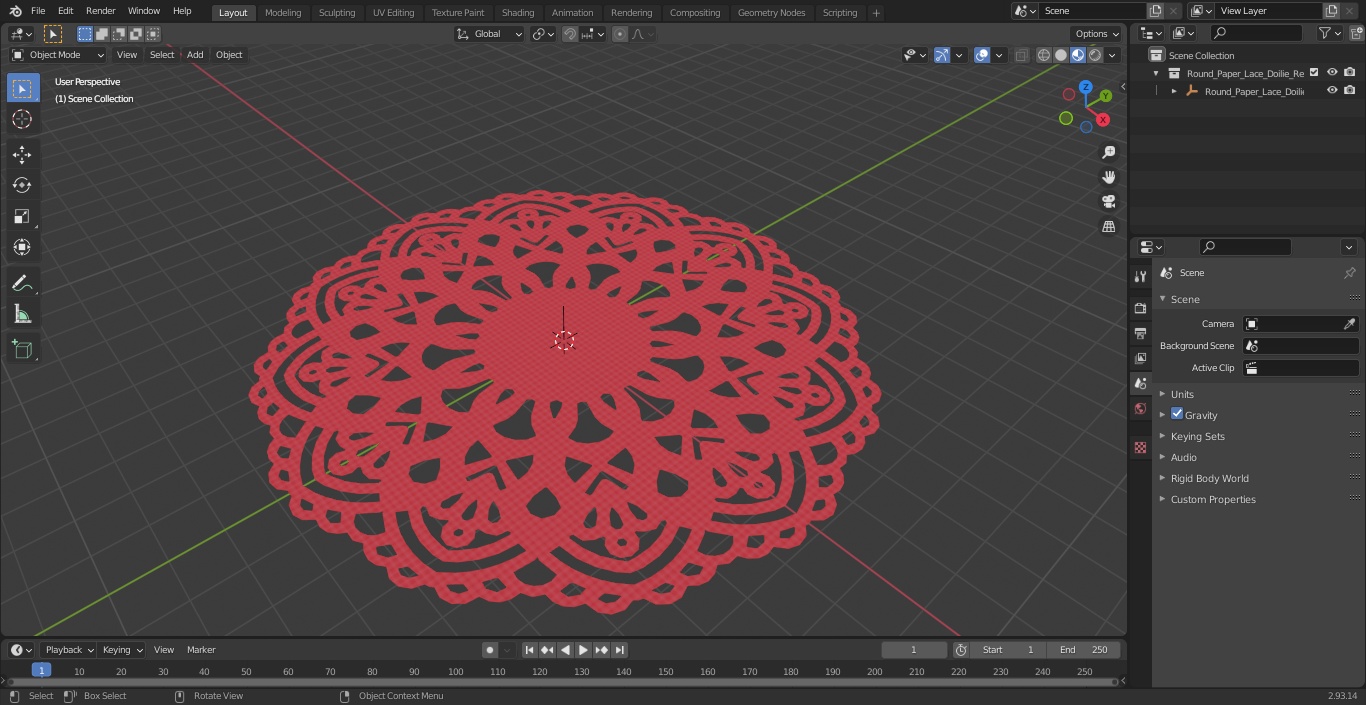1366x705 pixels.
Task: Select the Move tool
Action: click(x=22, y=154)
